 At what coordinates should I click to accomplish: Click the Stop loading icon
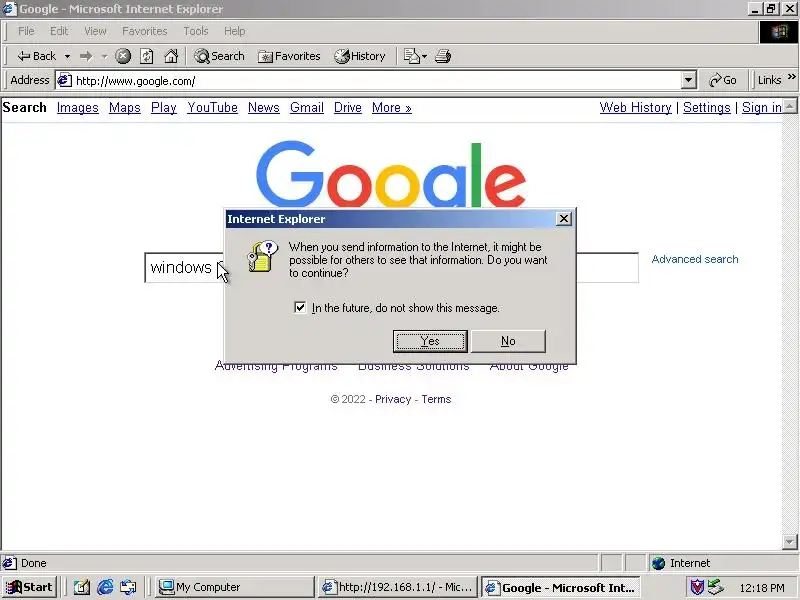122,56
